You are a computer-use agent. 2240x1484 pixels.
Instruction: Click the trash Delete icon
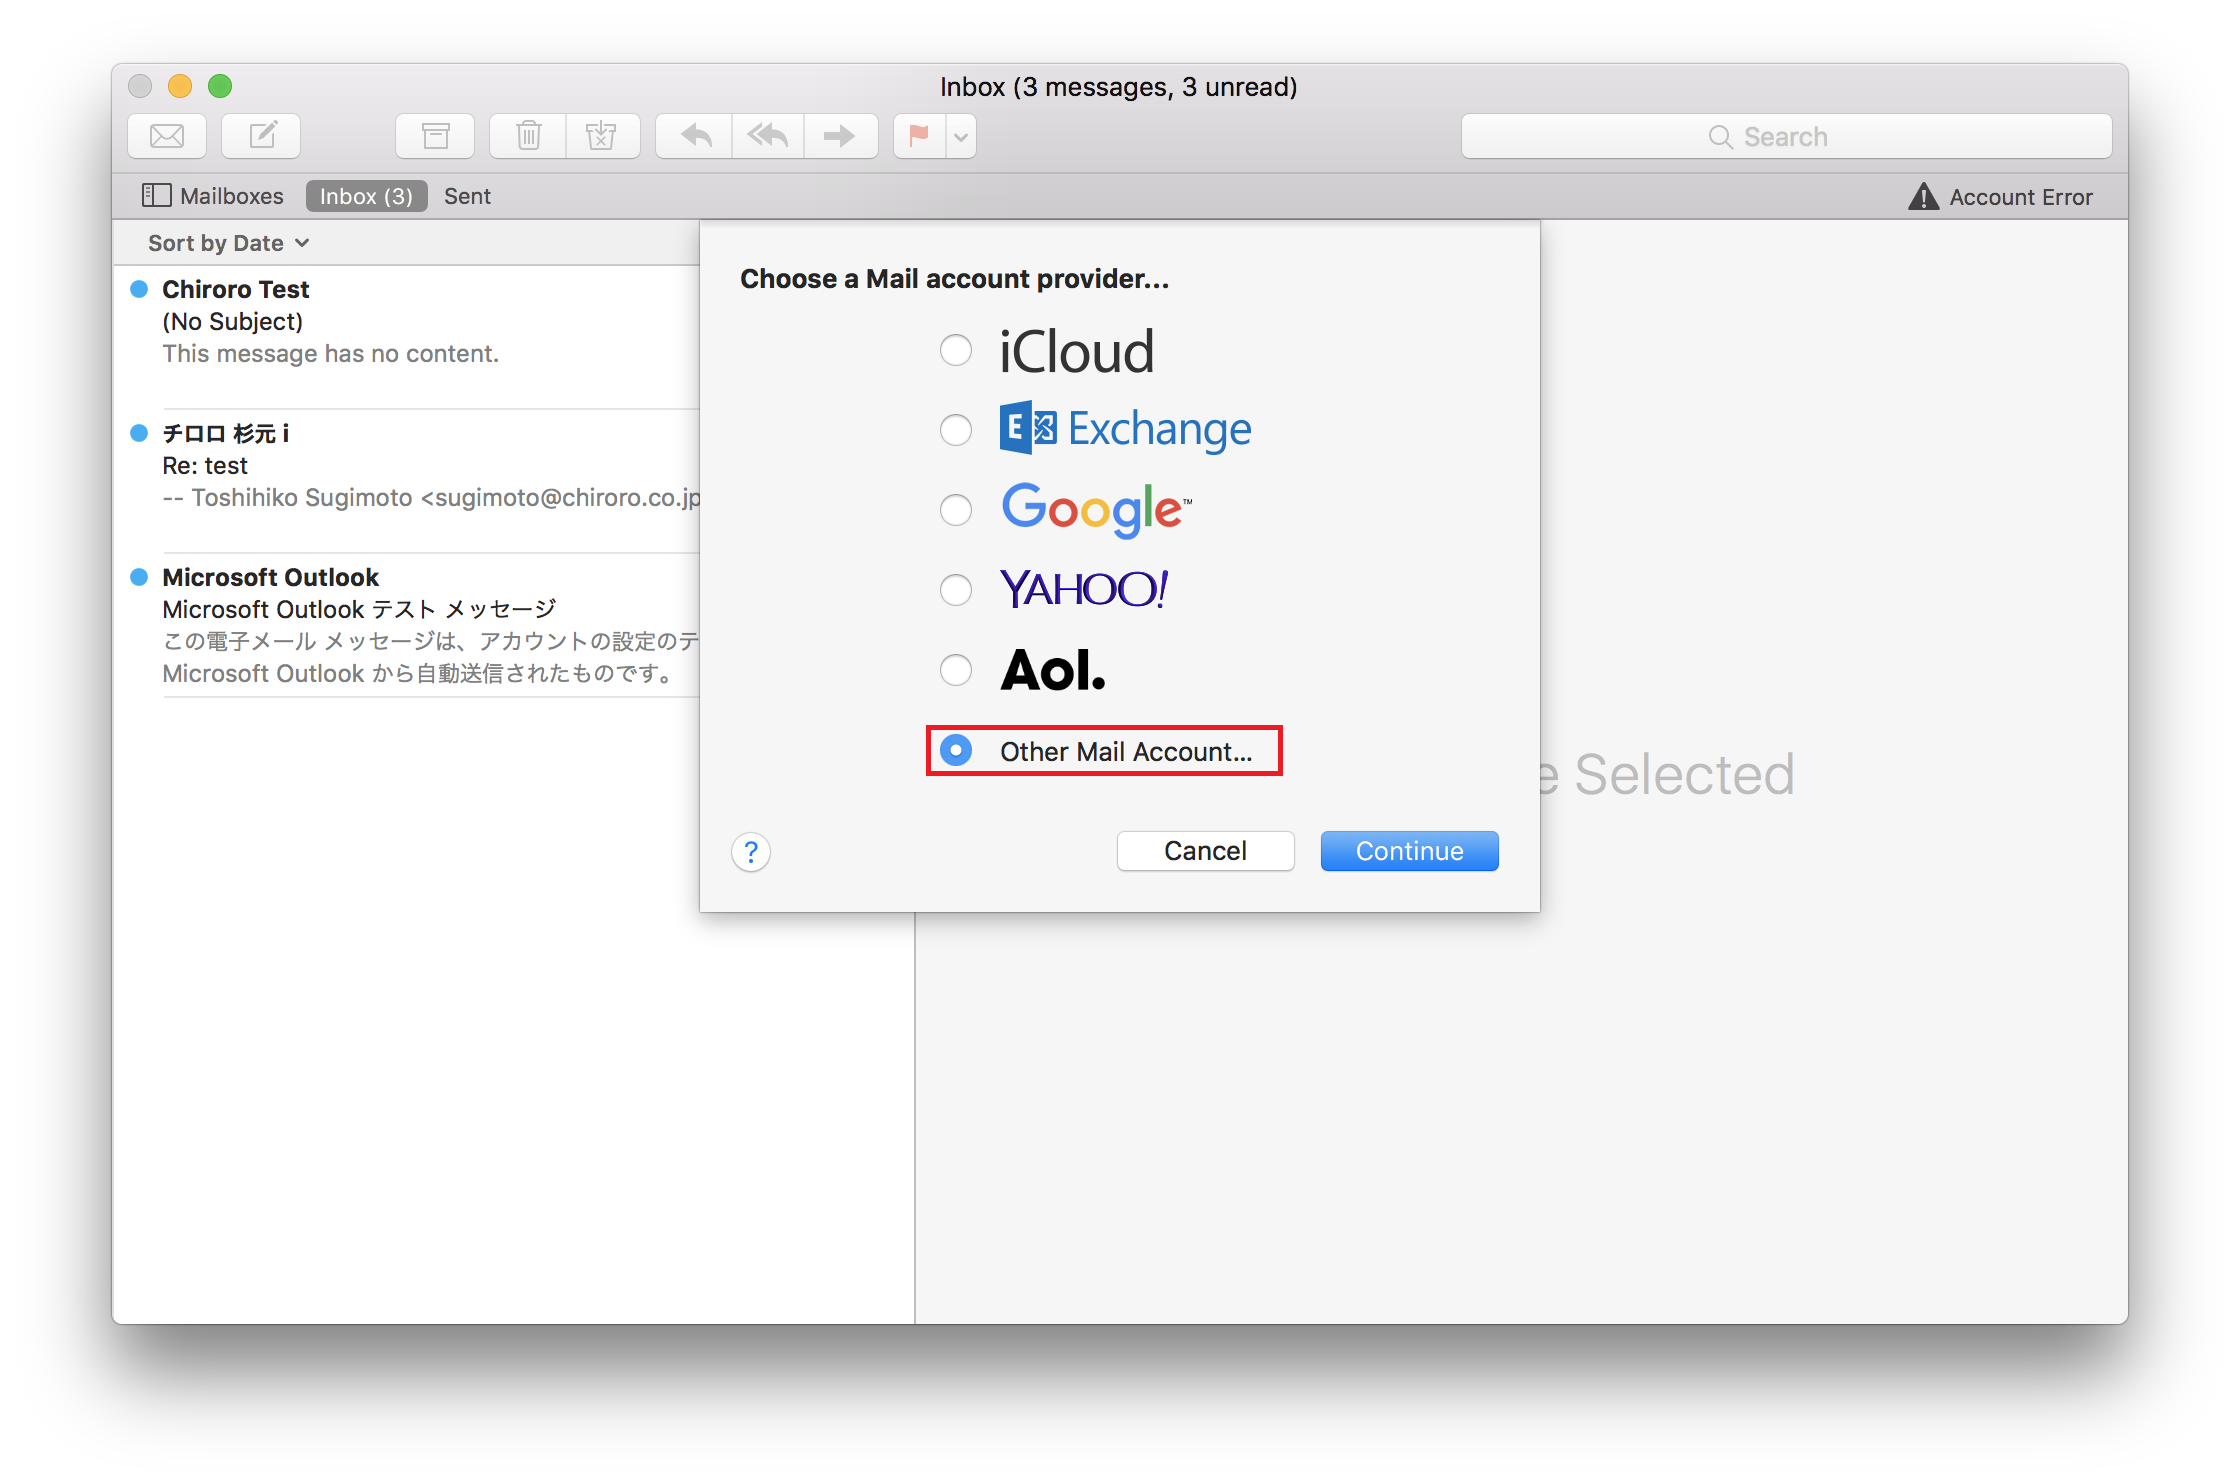tap(528, 136)
